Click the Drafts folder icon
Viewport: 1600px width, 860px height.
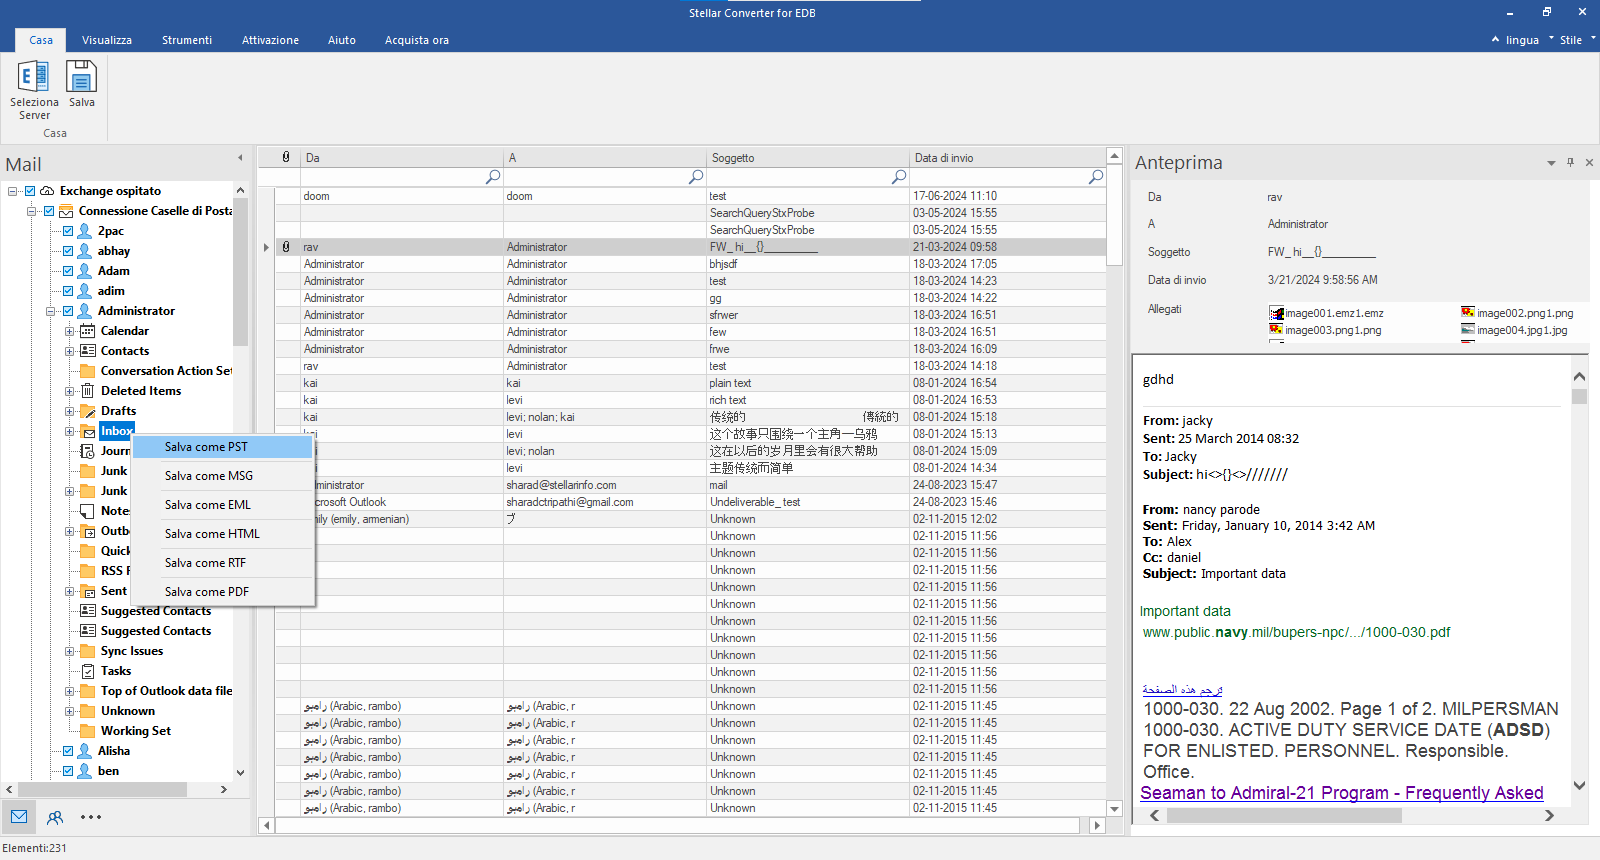pyautogui.click(x=88, y=411)
